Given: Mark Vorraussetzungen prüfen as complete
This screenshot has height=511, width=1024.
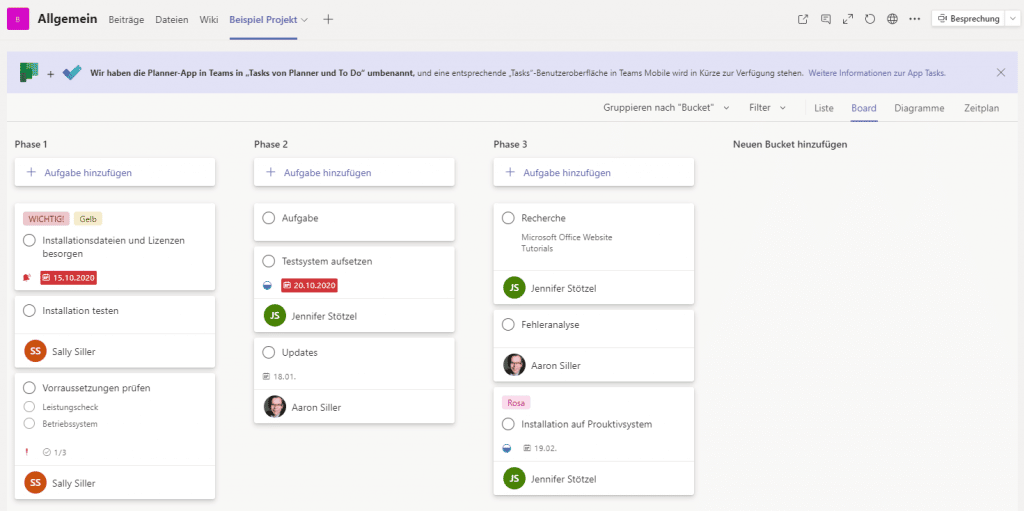Looking at the screenshot, I should click(x=29, y=387).
